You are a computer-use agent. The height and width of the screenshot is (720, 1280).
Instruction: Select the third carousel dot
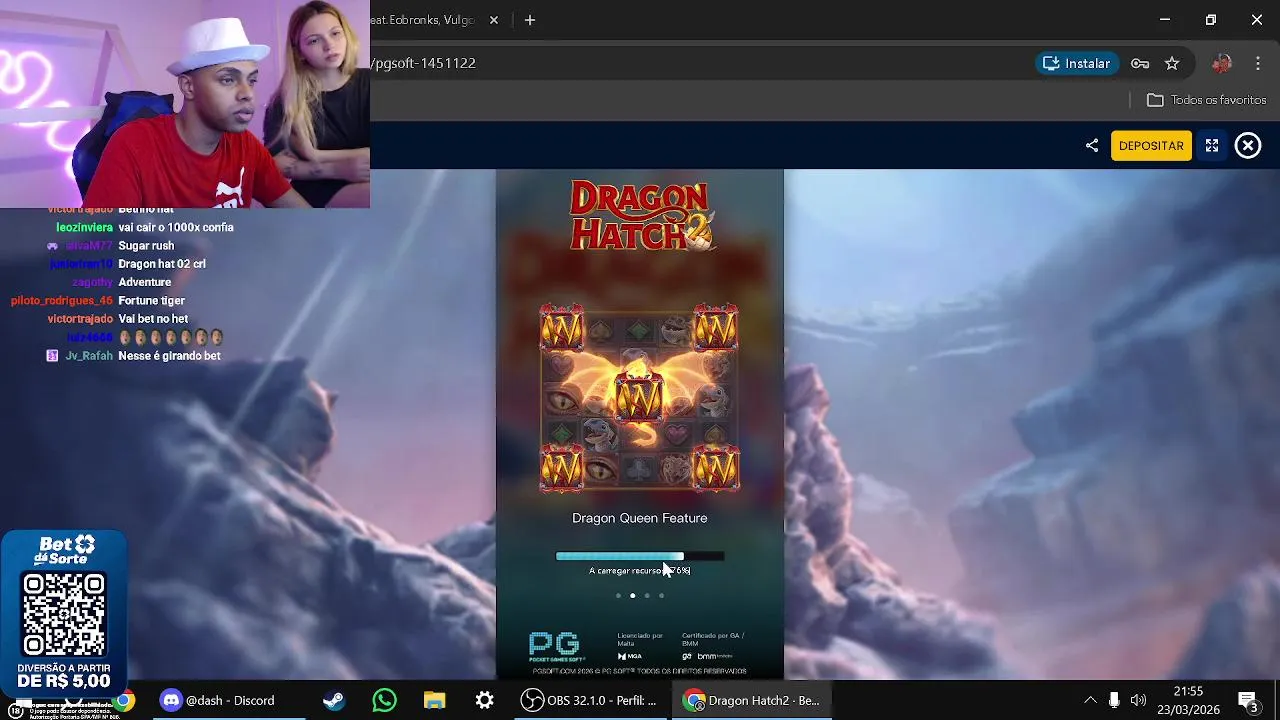pyautogui.click(x=647, y=596)
